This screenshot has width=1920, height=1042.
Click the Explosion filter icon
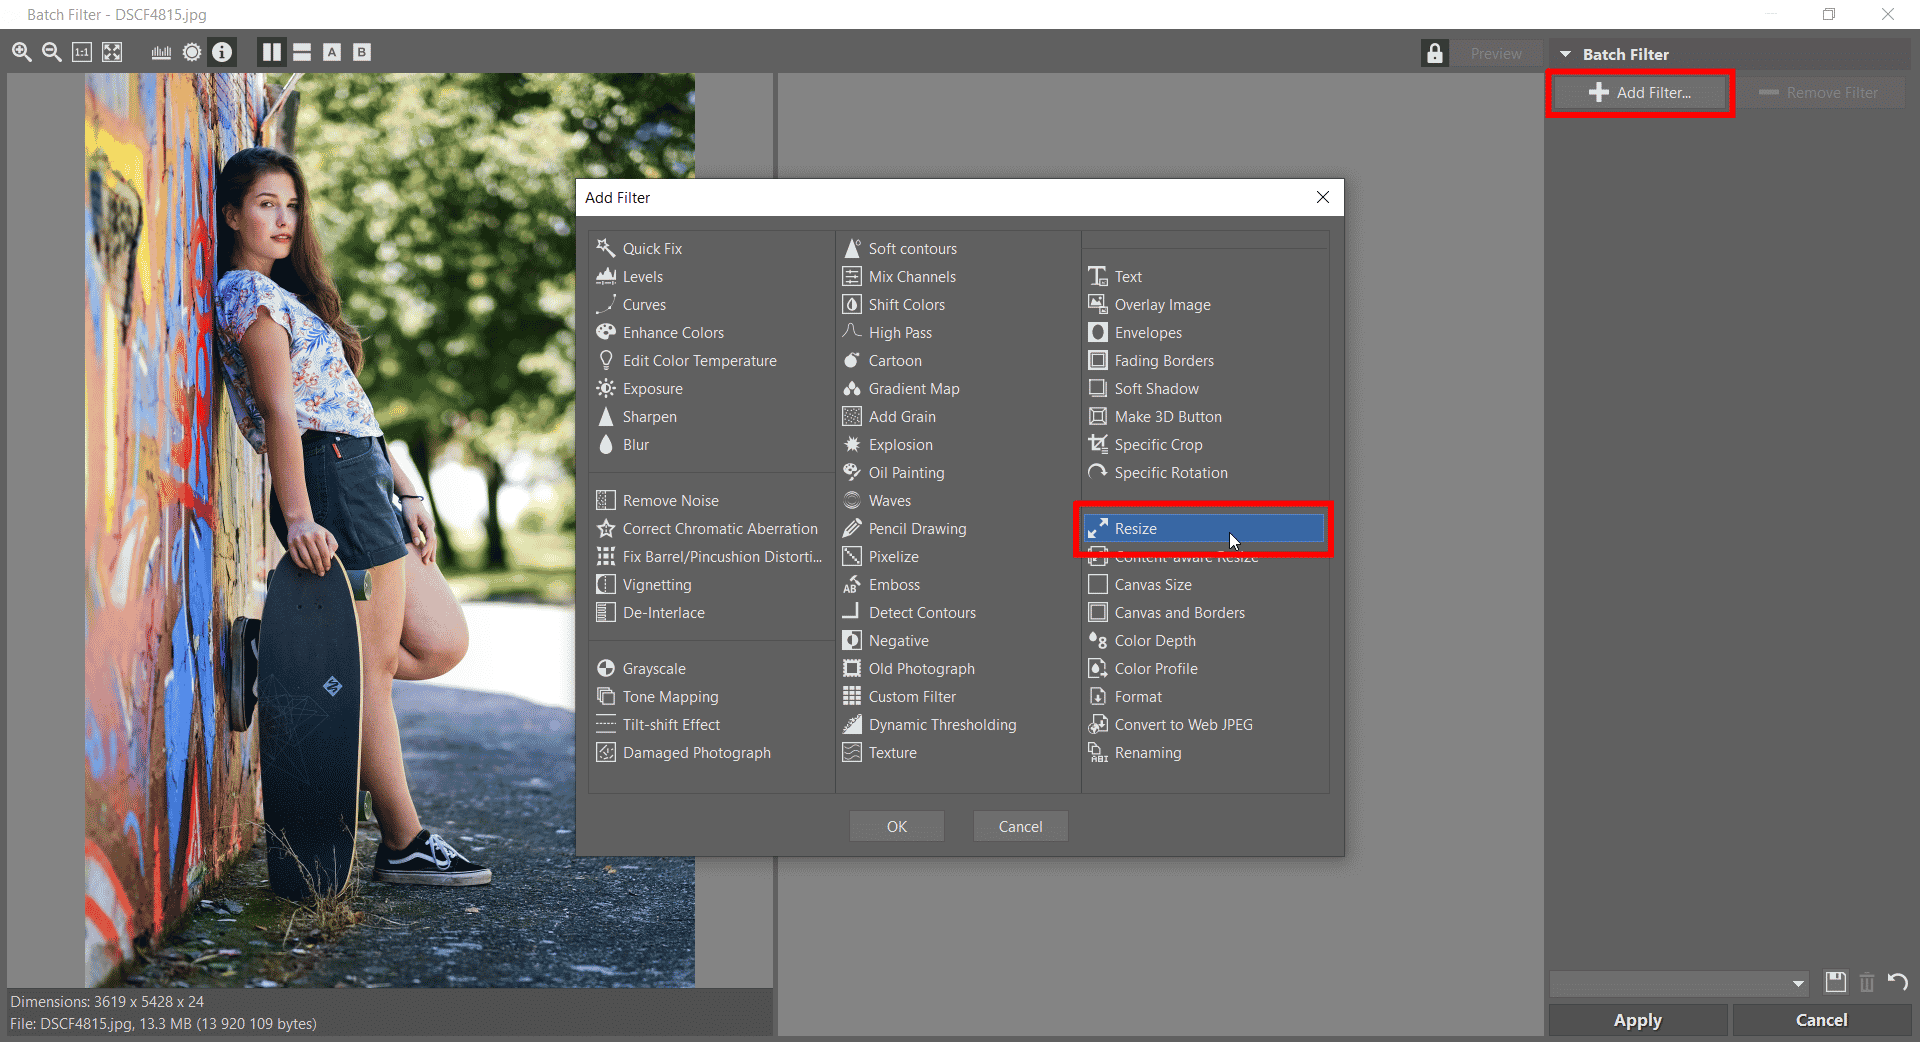coord(852,444)
